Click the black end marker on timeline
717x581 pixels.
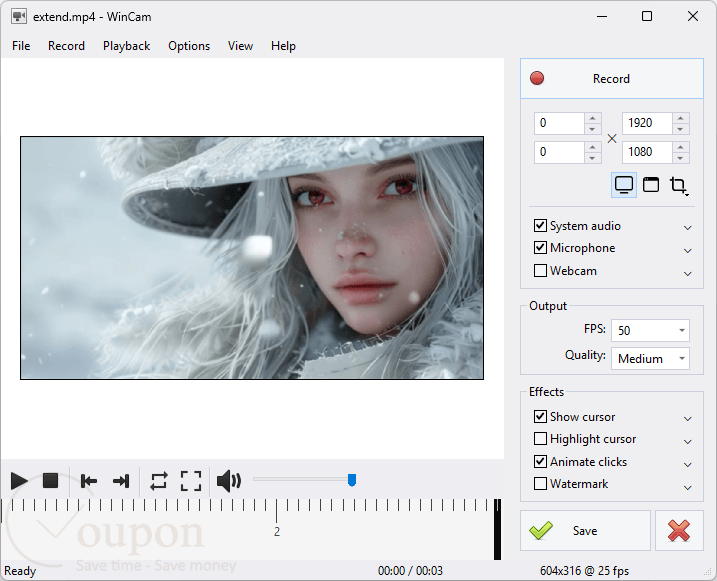coord(498,529)
